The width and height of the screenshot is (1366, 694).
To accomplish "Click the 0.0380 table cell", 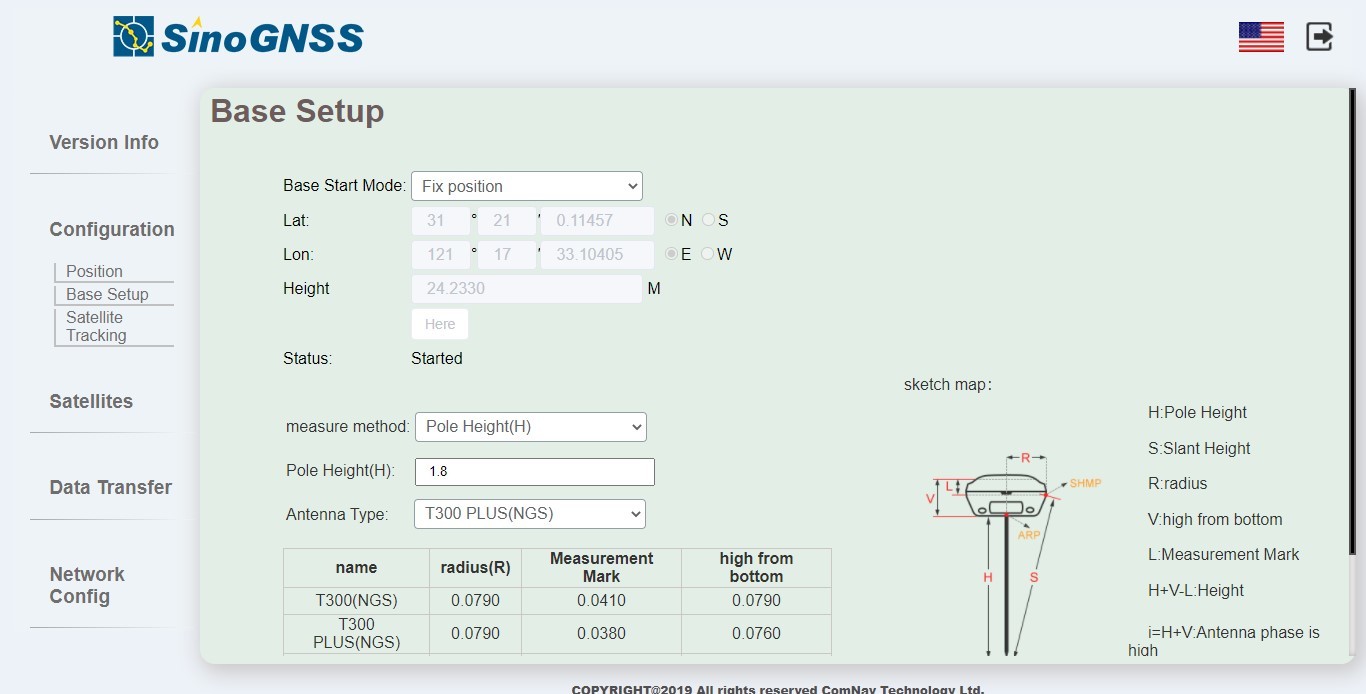I will point(601,634).
